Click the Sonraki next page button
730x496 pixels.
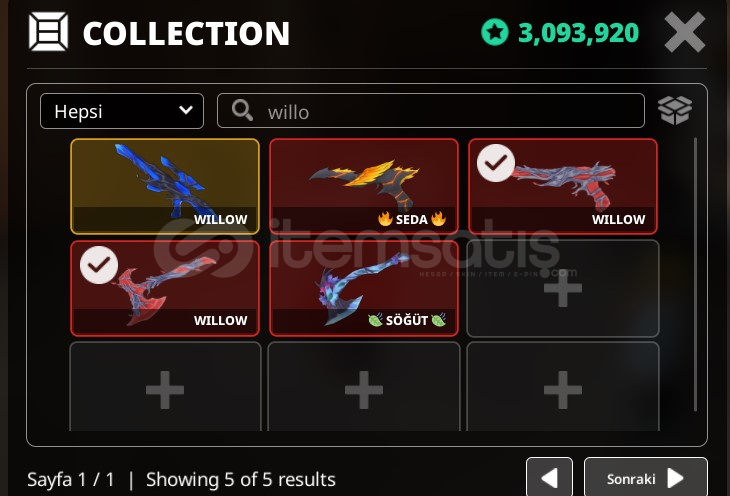tap(646, 478)
